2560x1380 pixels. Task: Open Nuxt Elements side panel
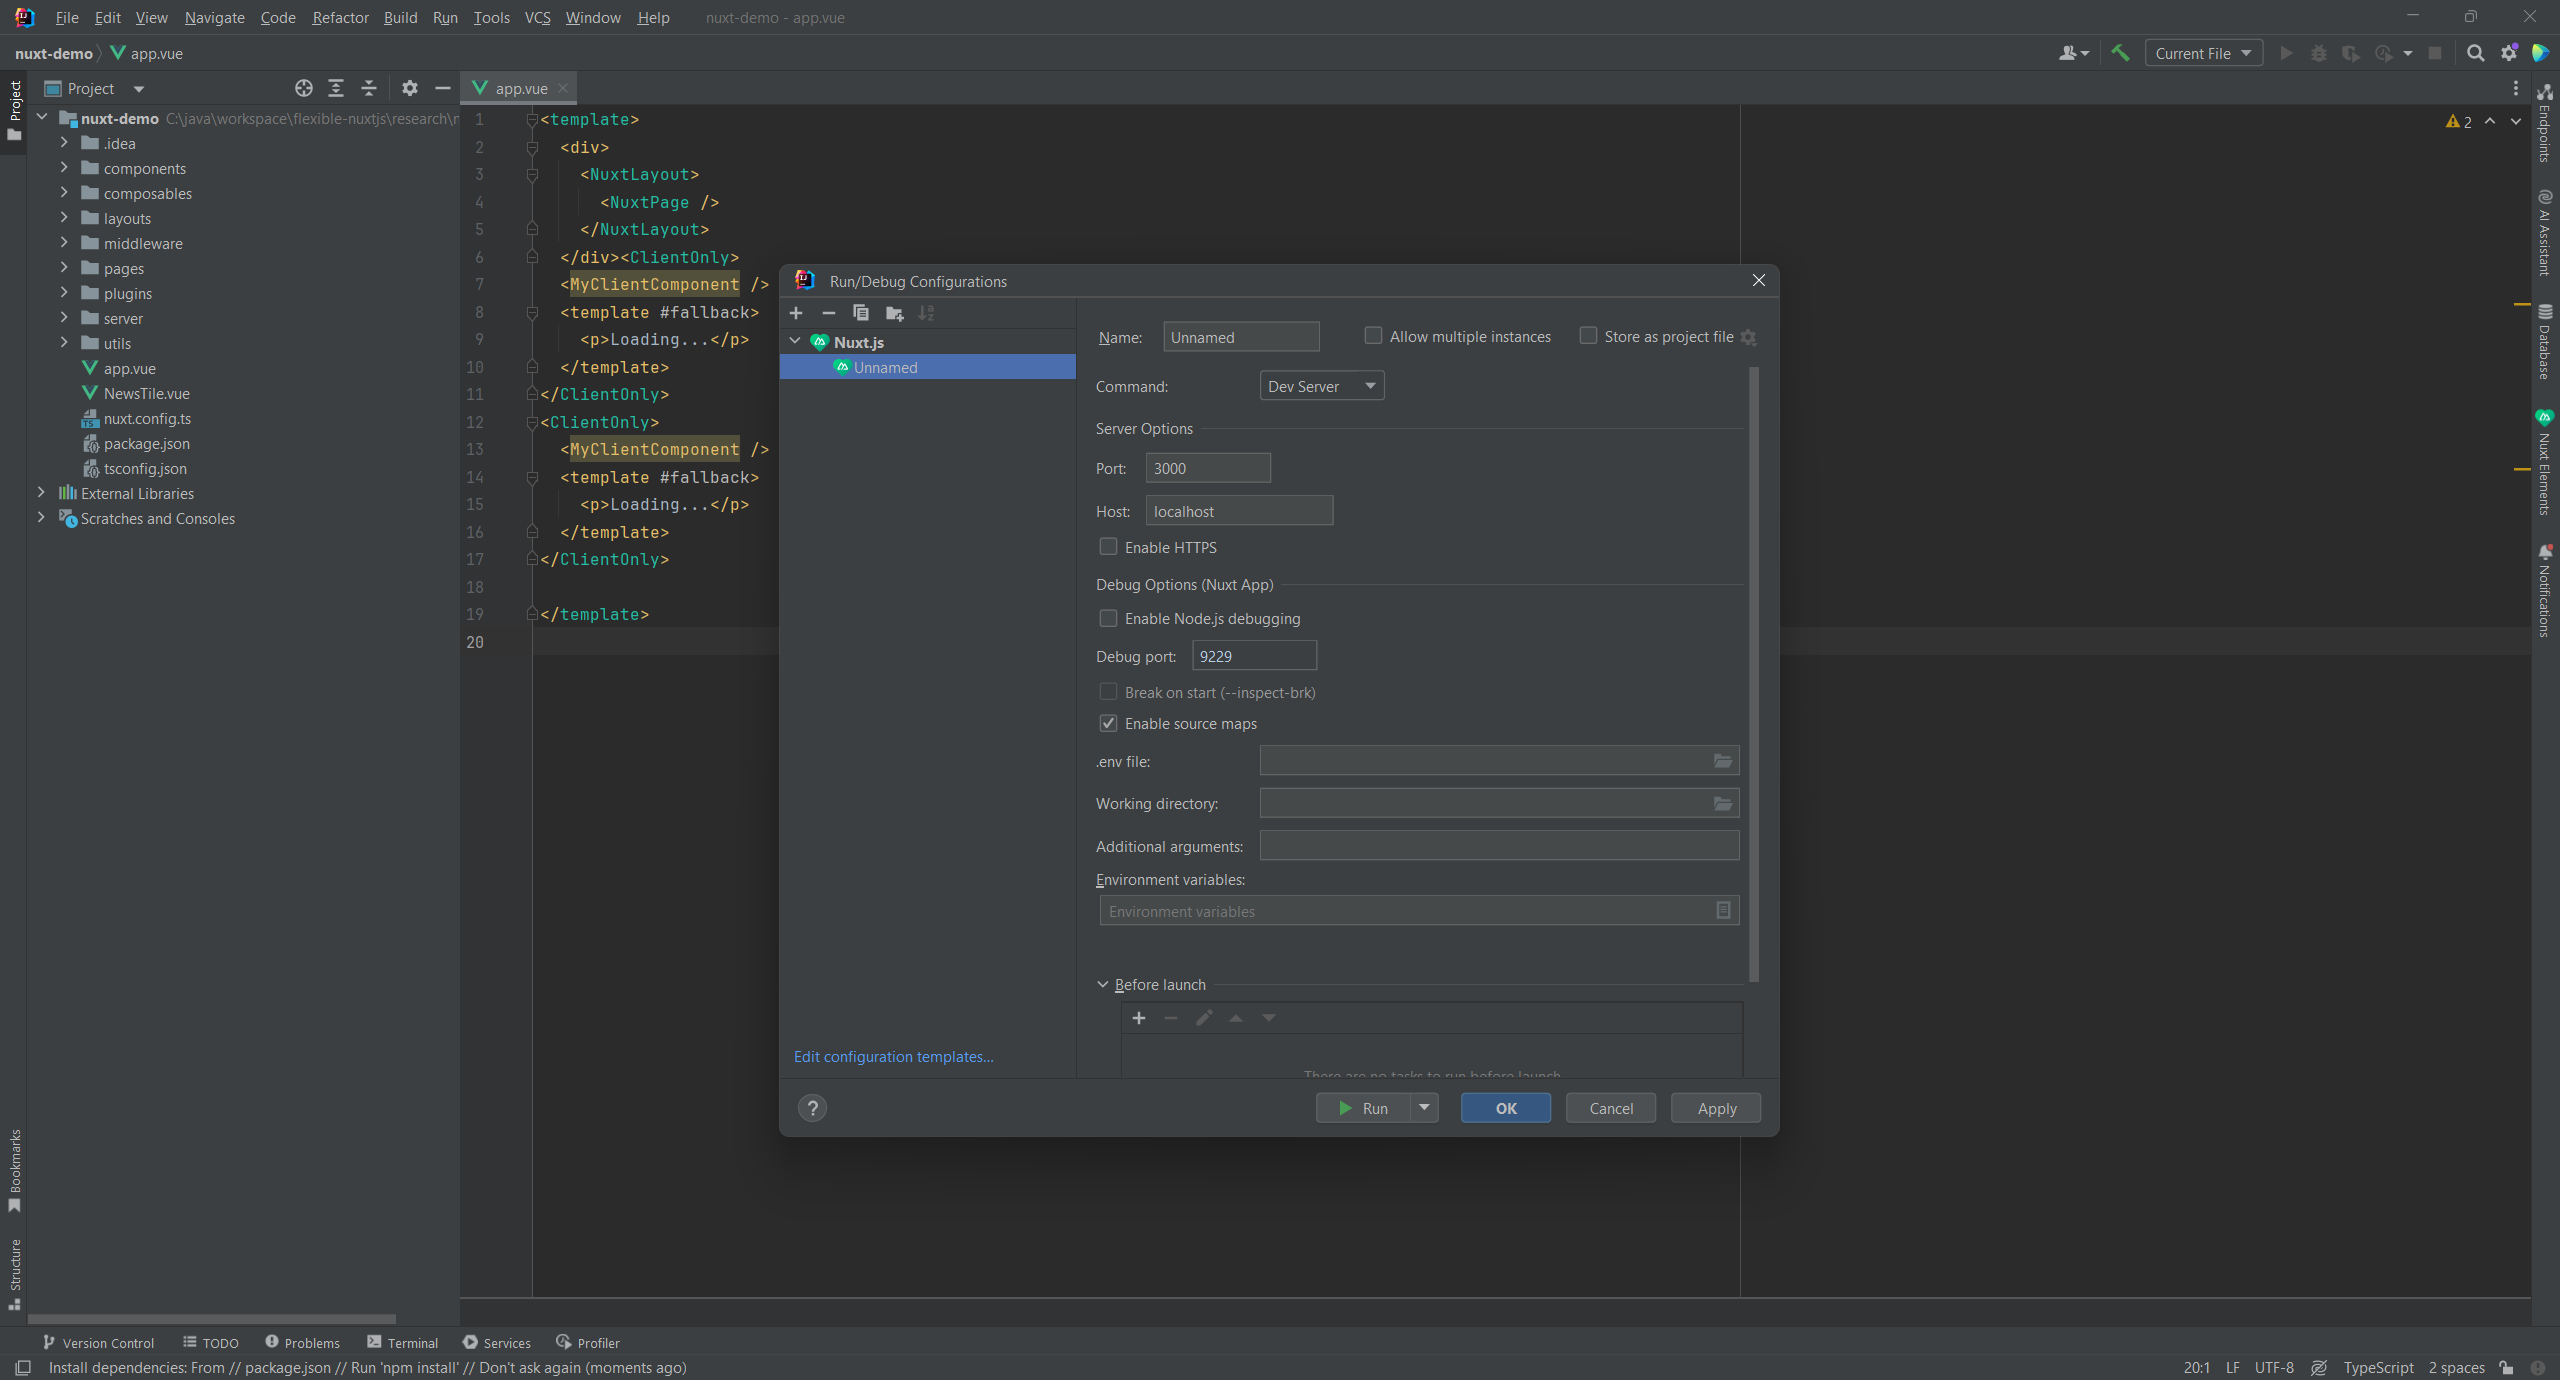tap(2545, 462)
